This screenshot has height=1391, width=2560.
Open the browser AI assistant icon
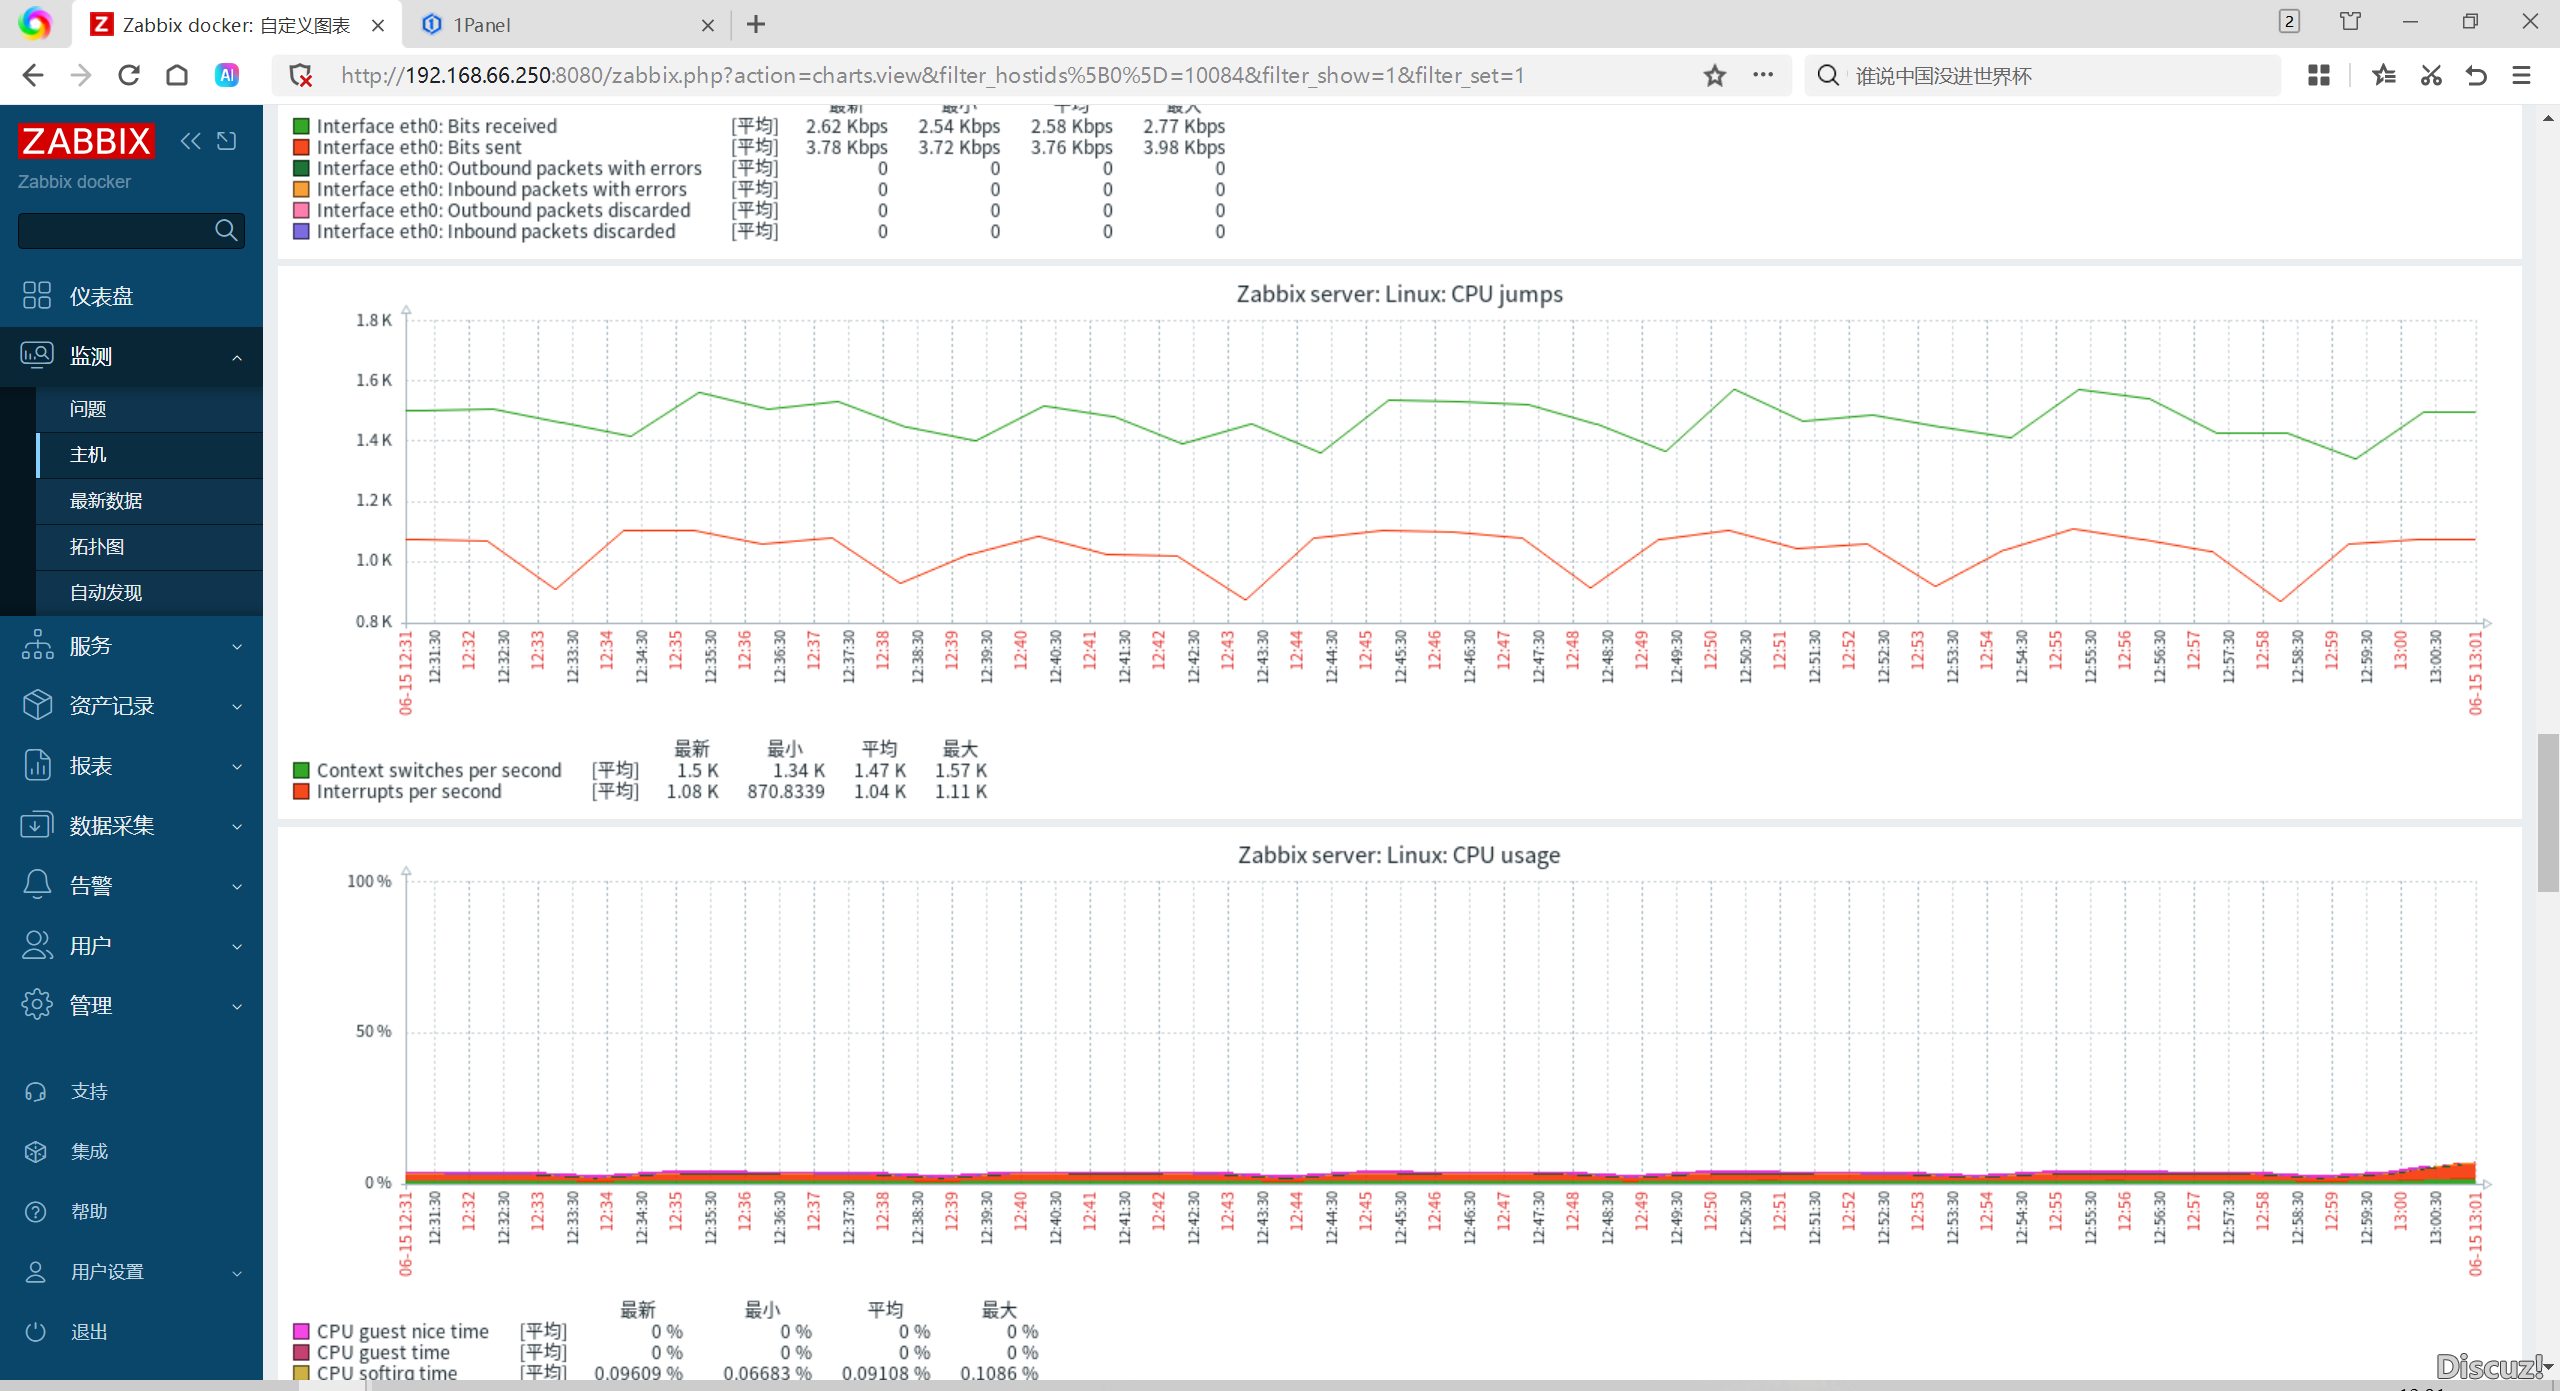click(x=227, y=75)
